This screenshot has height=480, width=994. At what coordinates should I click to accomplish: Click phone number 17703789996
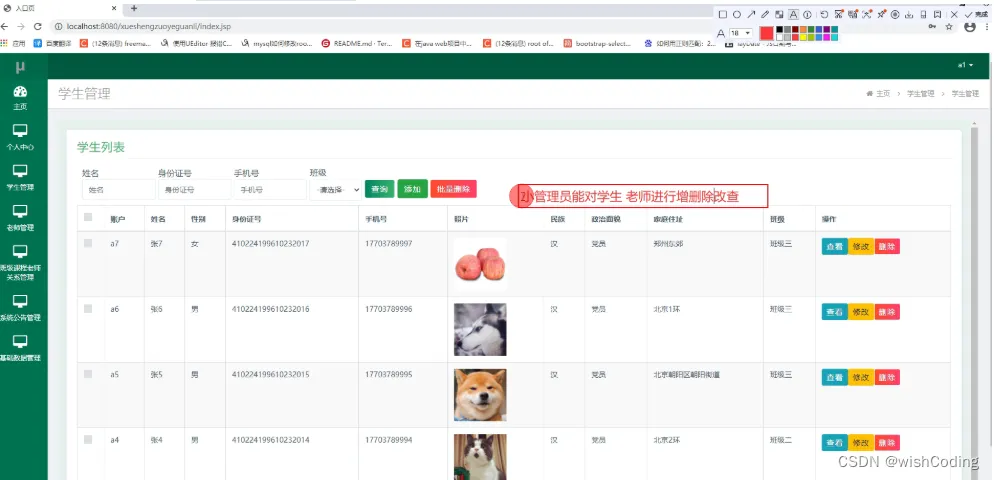pos(389,309)
